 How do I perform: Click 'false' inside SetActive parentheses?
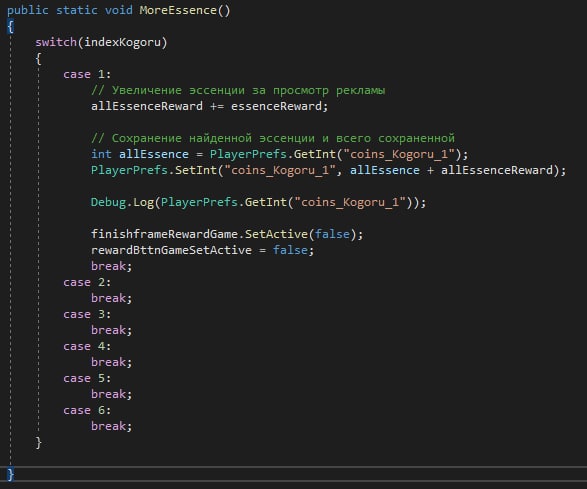pyautogui.click(x=332, y=234)
